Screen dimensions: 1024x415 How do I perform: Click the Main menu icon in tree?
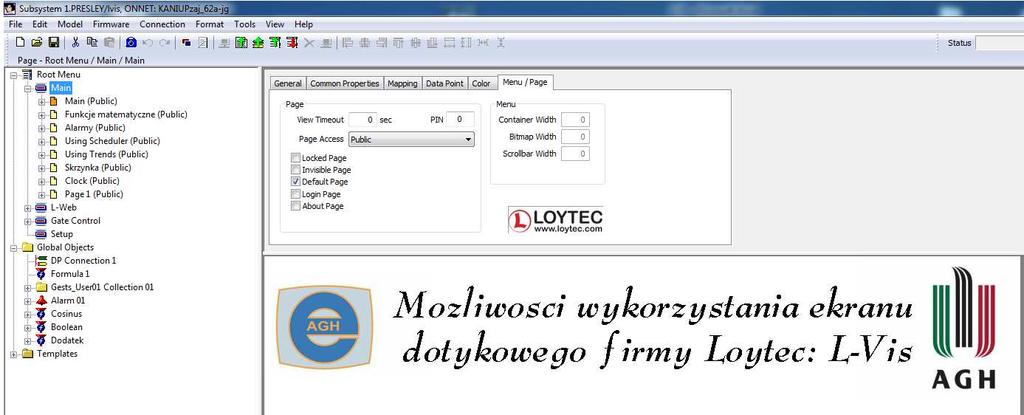tap(41, 88)
